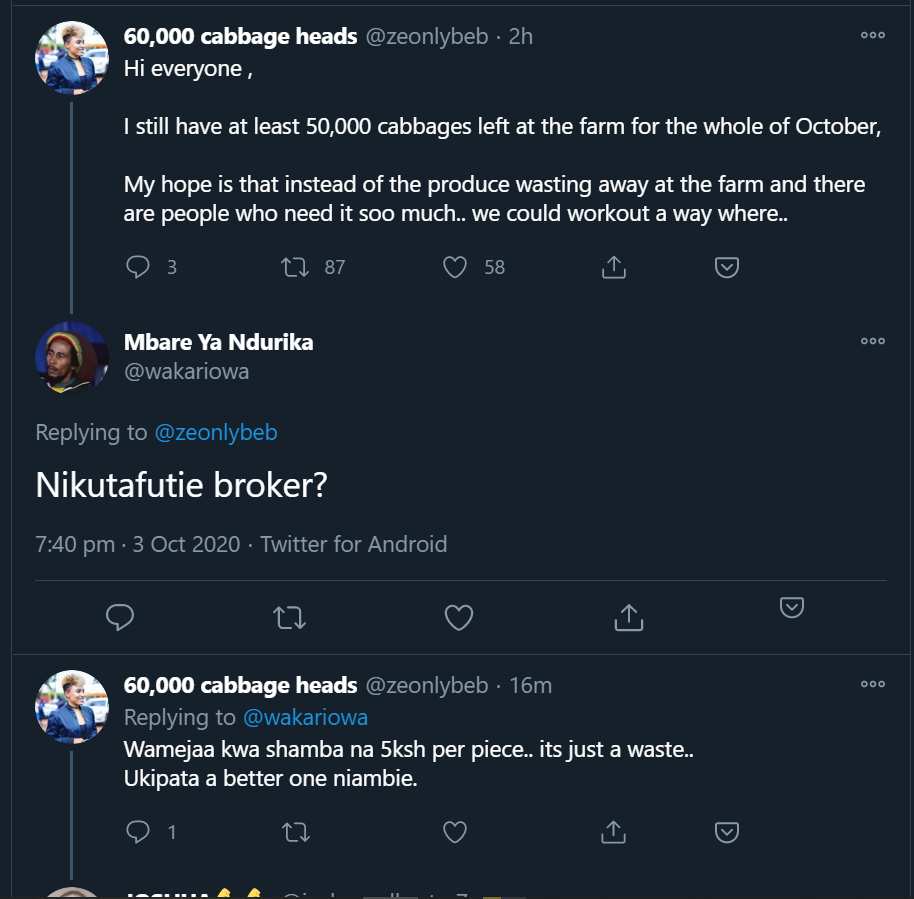This screenshot has width=914, height=899.
Task: Open Pocket save icon on first tweet
Action: pyautogui.click(x=727, y=267)
